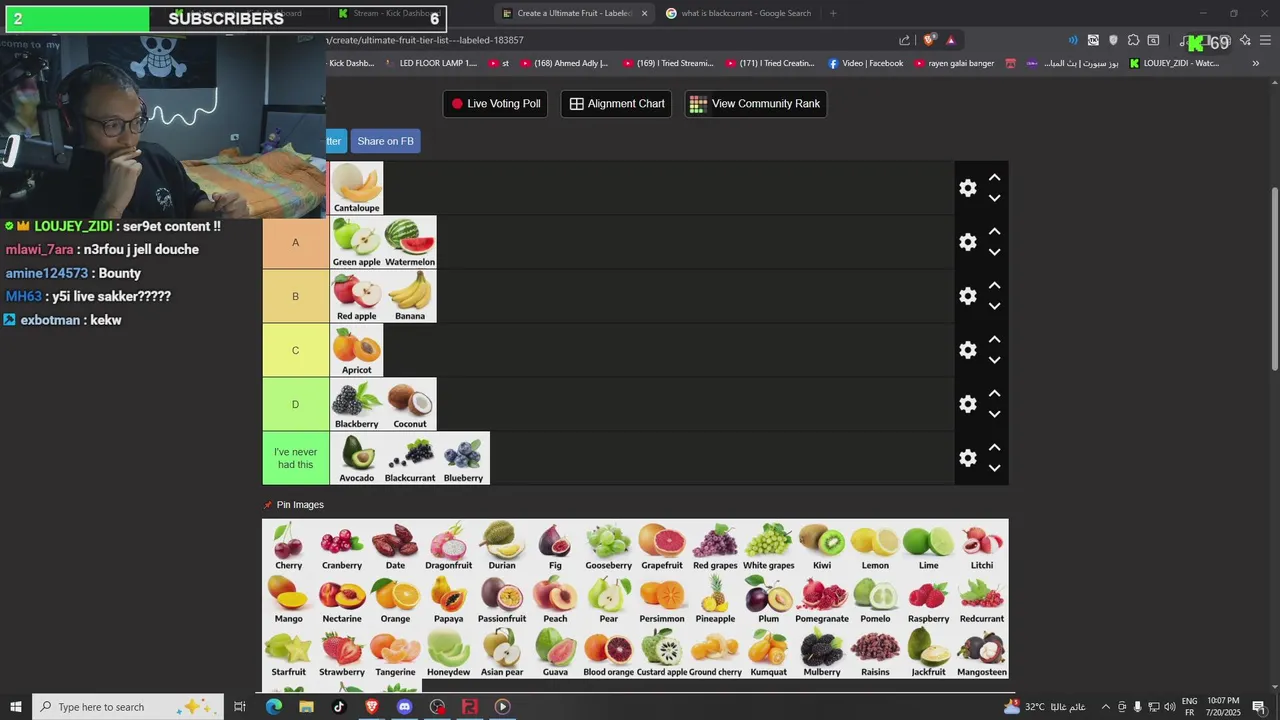Move "I've never had this" row up

(994, 447)
